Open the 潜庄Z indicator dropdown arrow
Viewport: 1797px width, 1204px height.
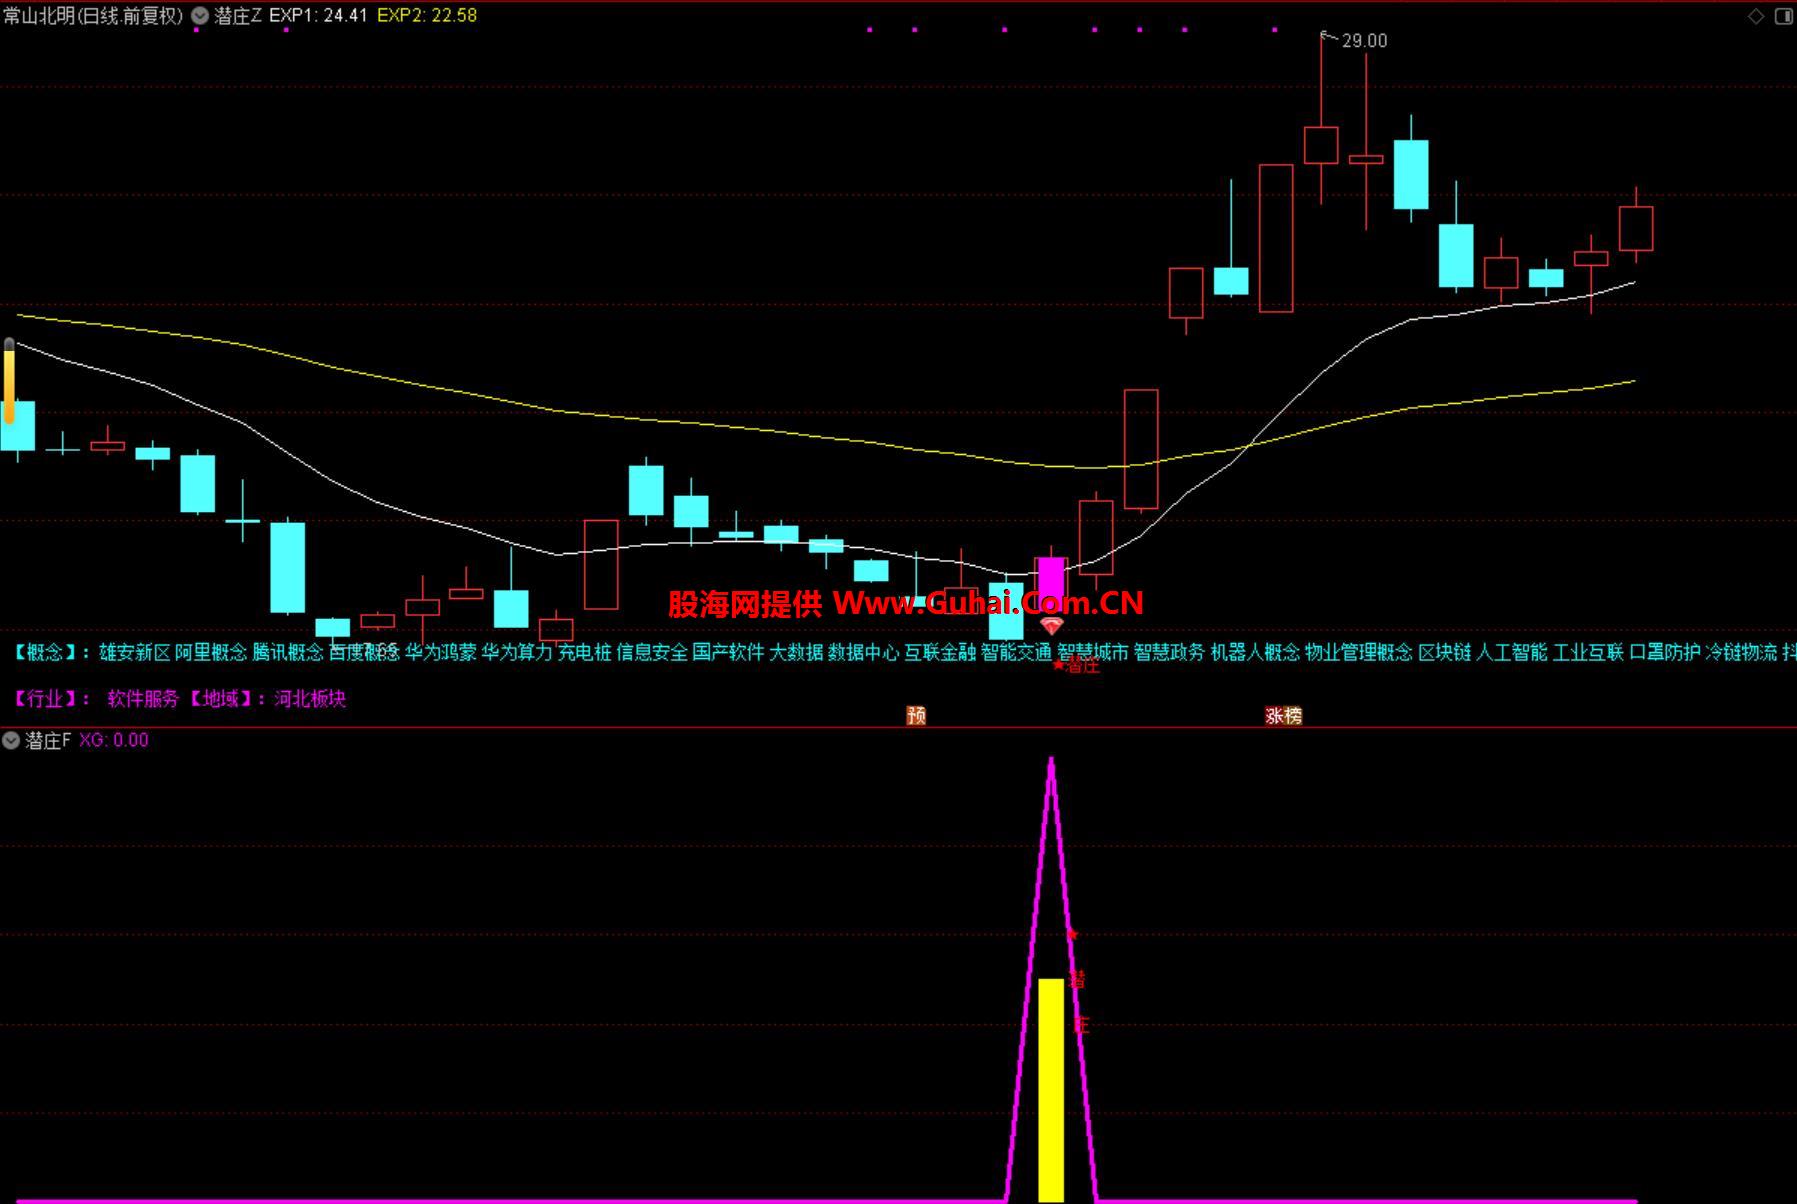click(x=200, y=16)
